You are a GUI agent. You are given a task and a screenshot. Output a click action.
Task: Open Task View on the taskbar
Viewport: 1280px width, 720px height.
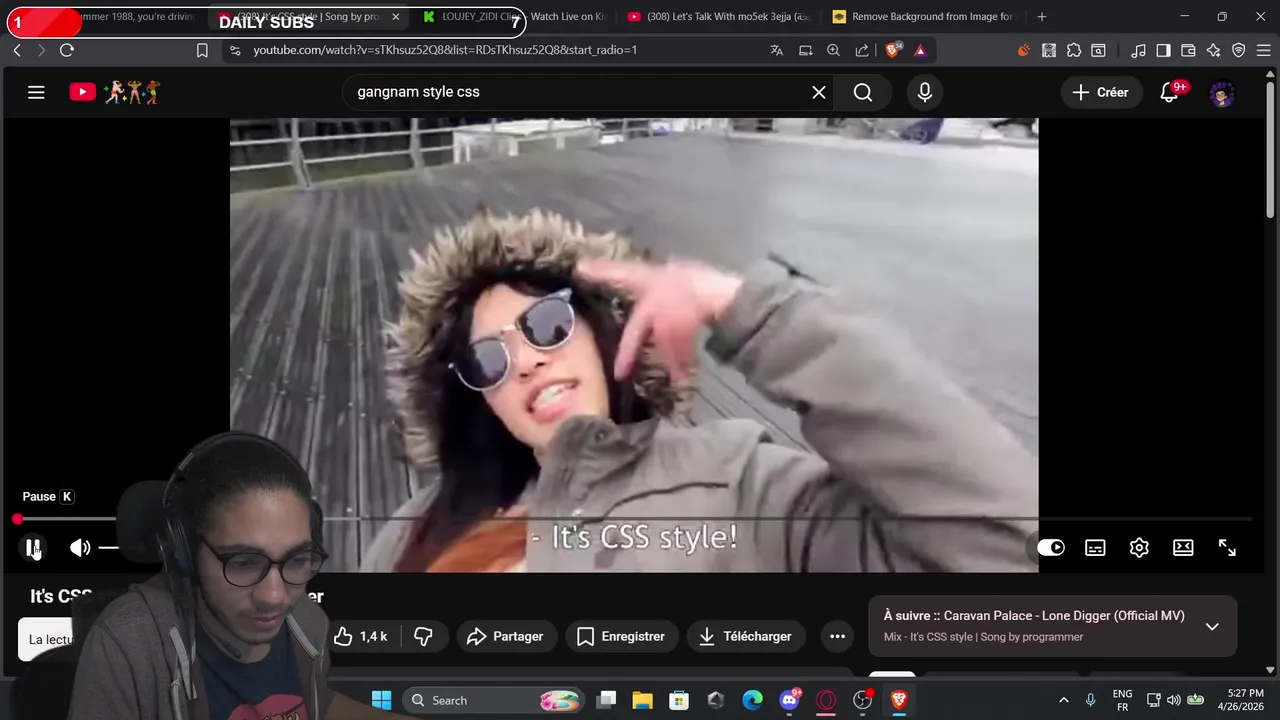(x=607, y=700)
